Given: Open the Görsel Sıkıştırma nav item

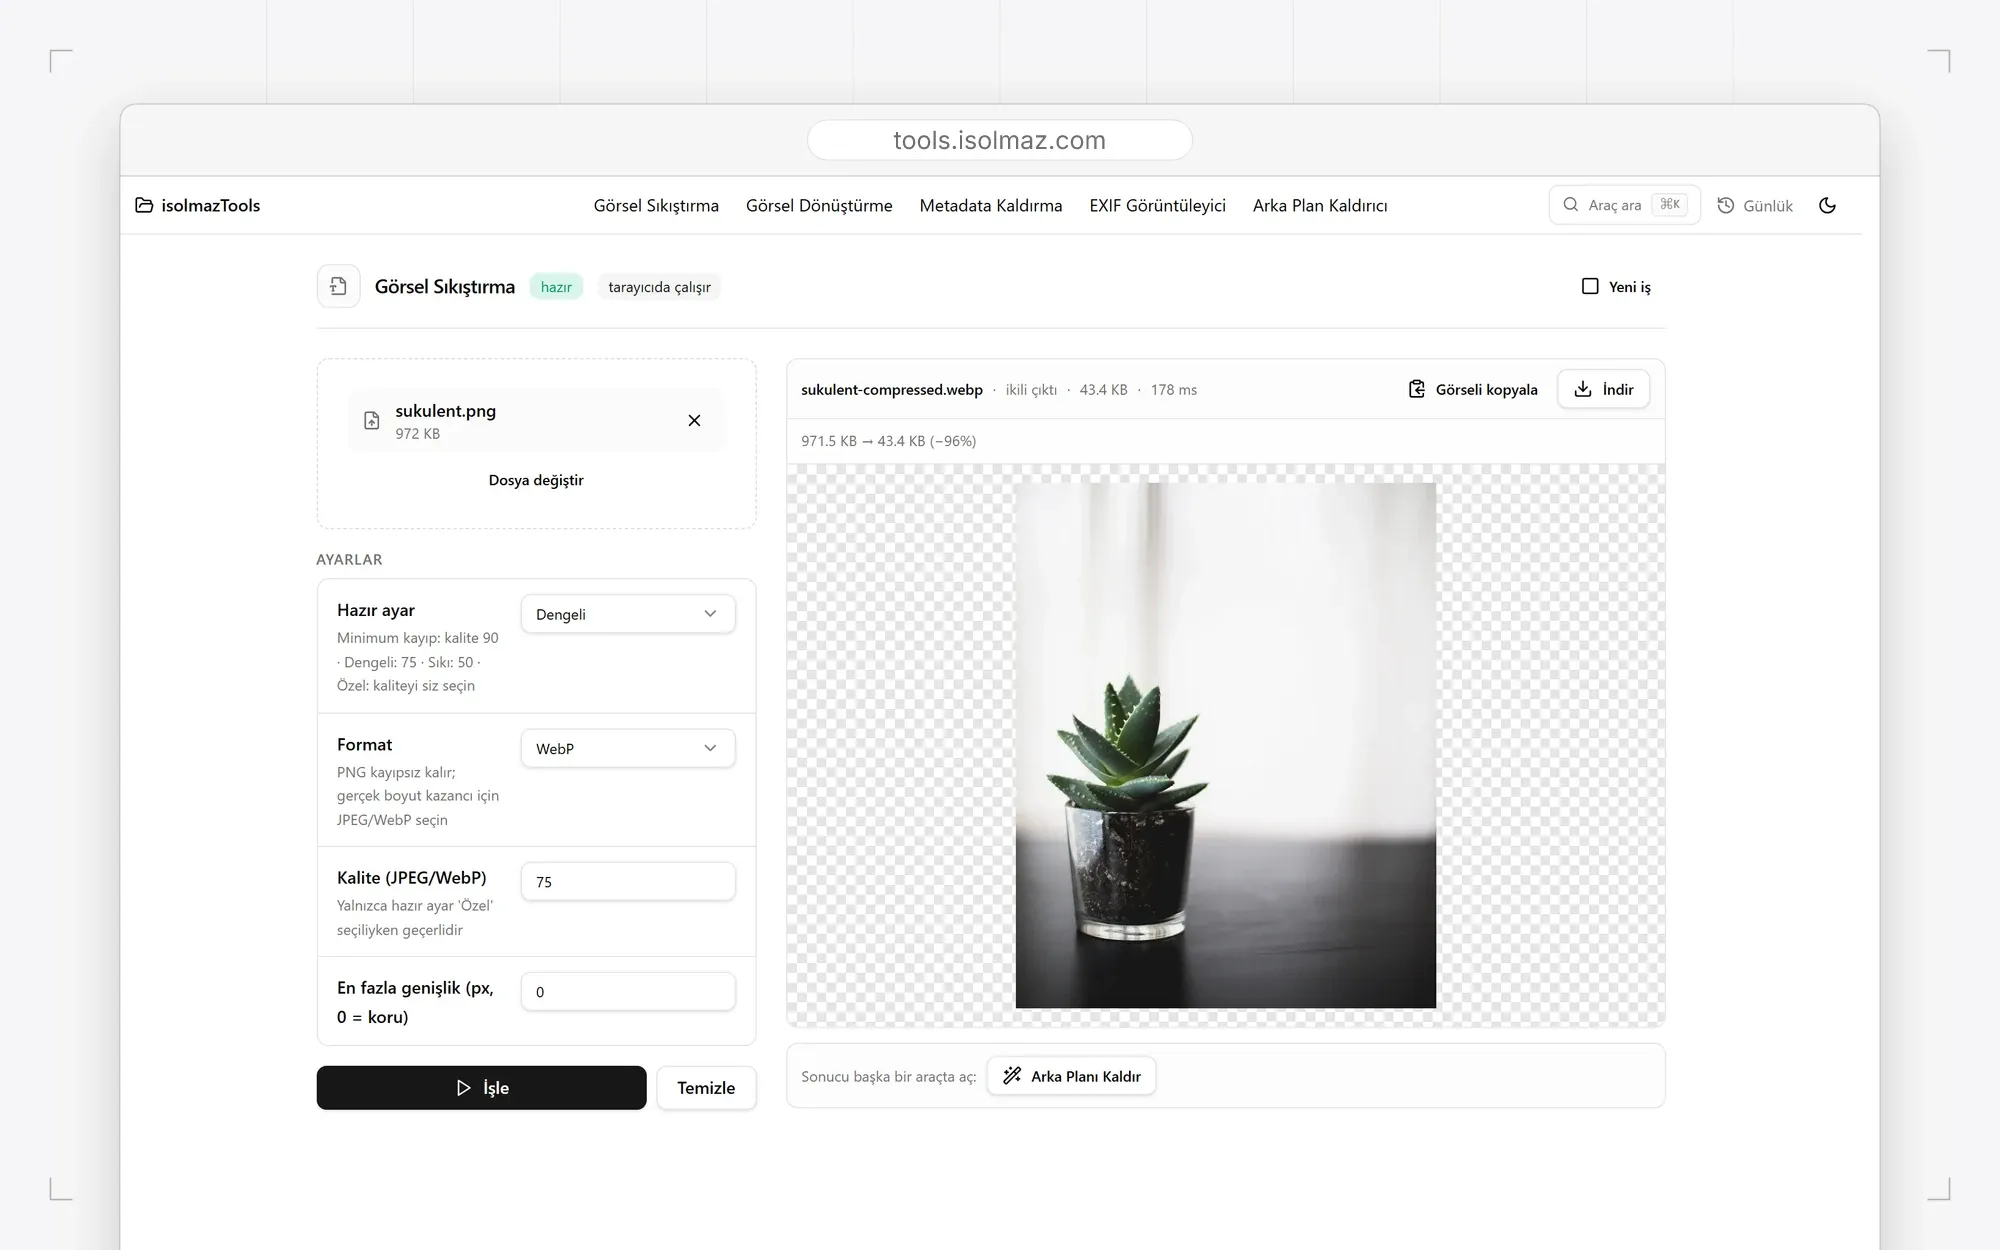Looking at the screenshot, I should 656,205.
